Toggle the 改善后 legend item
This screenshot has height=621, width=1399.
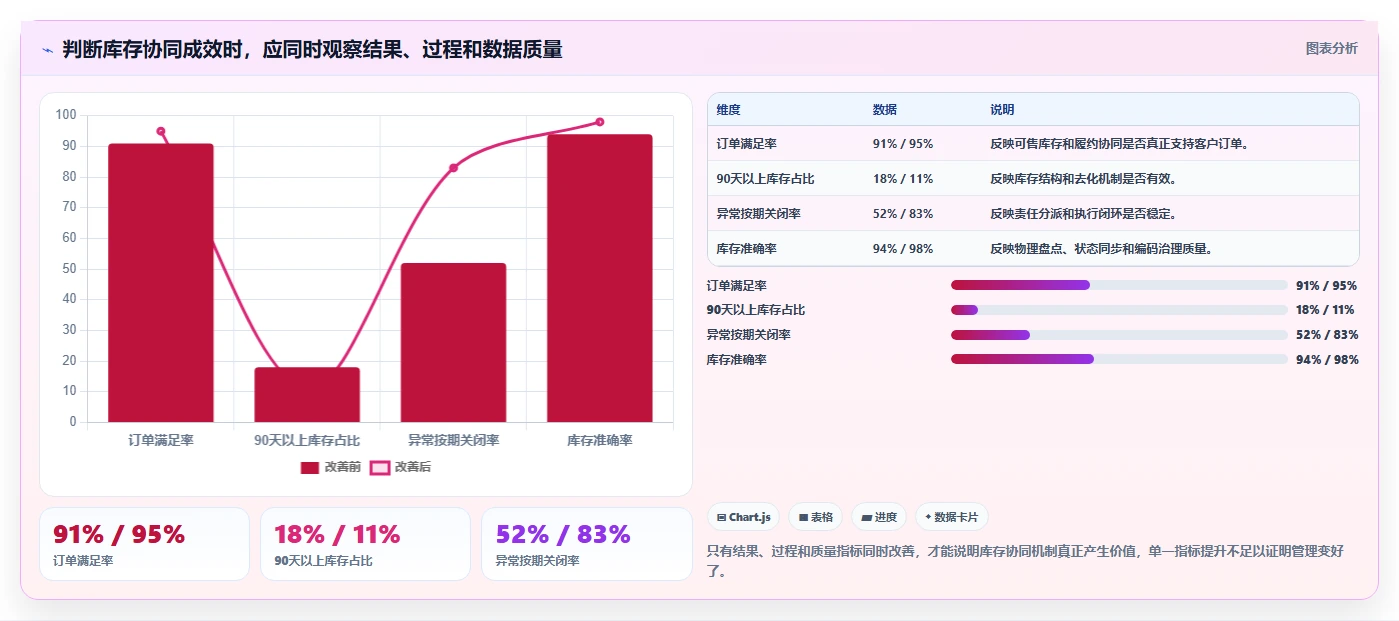point(401,467)
